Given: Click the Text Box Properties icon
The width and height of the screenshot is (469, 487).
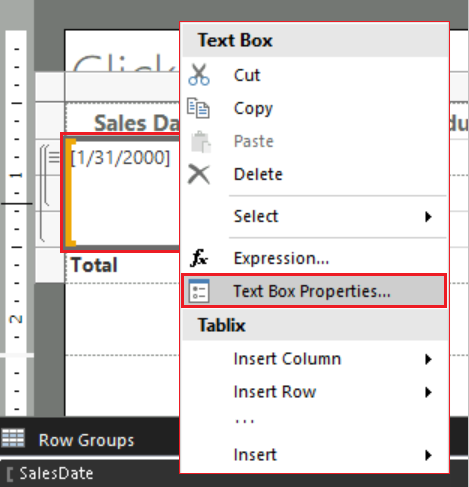Looking at the screenshot, I should (199, 291).
